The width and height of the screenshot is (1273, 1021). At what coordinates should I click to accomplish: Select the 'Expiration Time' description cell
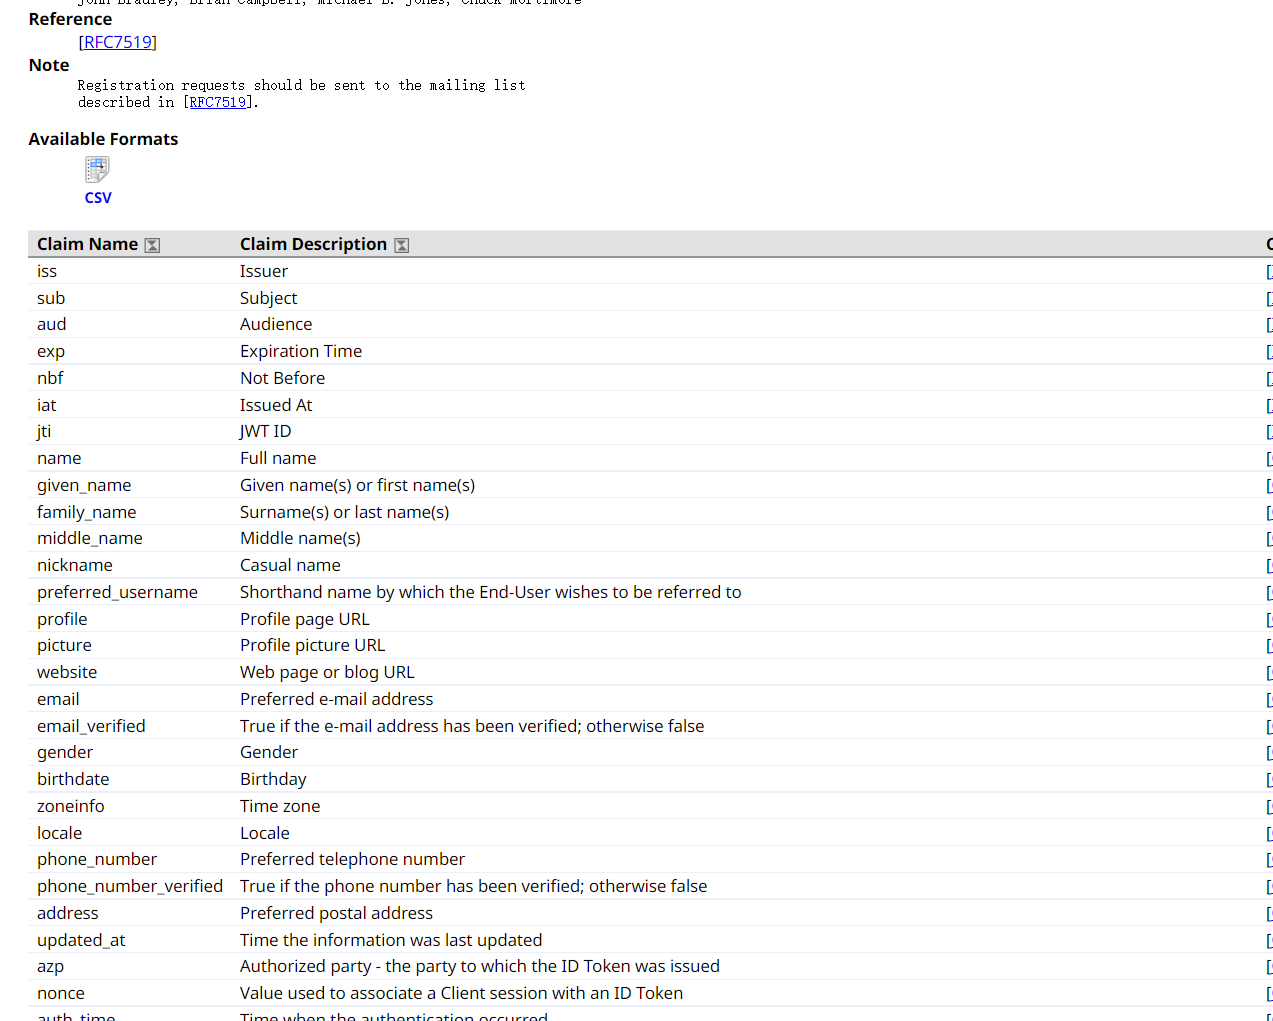[x=301, y=351]
